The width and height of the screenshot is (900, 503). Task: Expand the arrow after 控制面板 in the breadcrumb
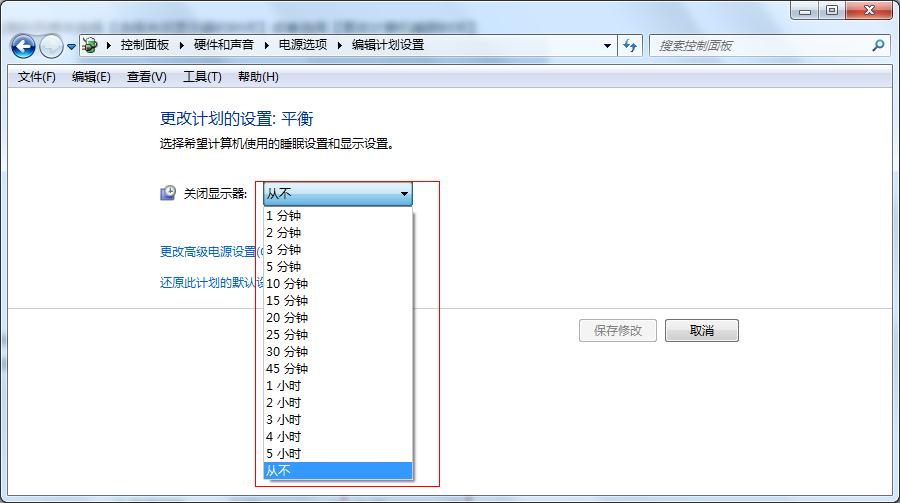[181, 45]
